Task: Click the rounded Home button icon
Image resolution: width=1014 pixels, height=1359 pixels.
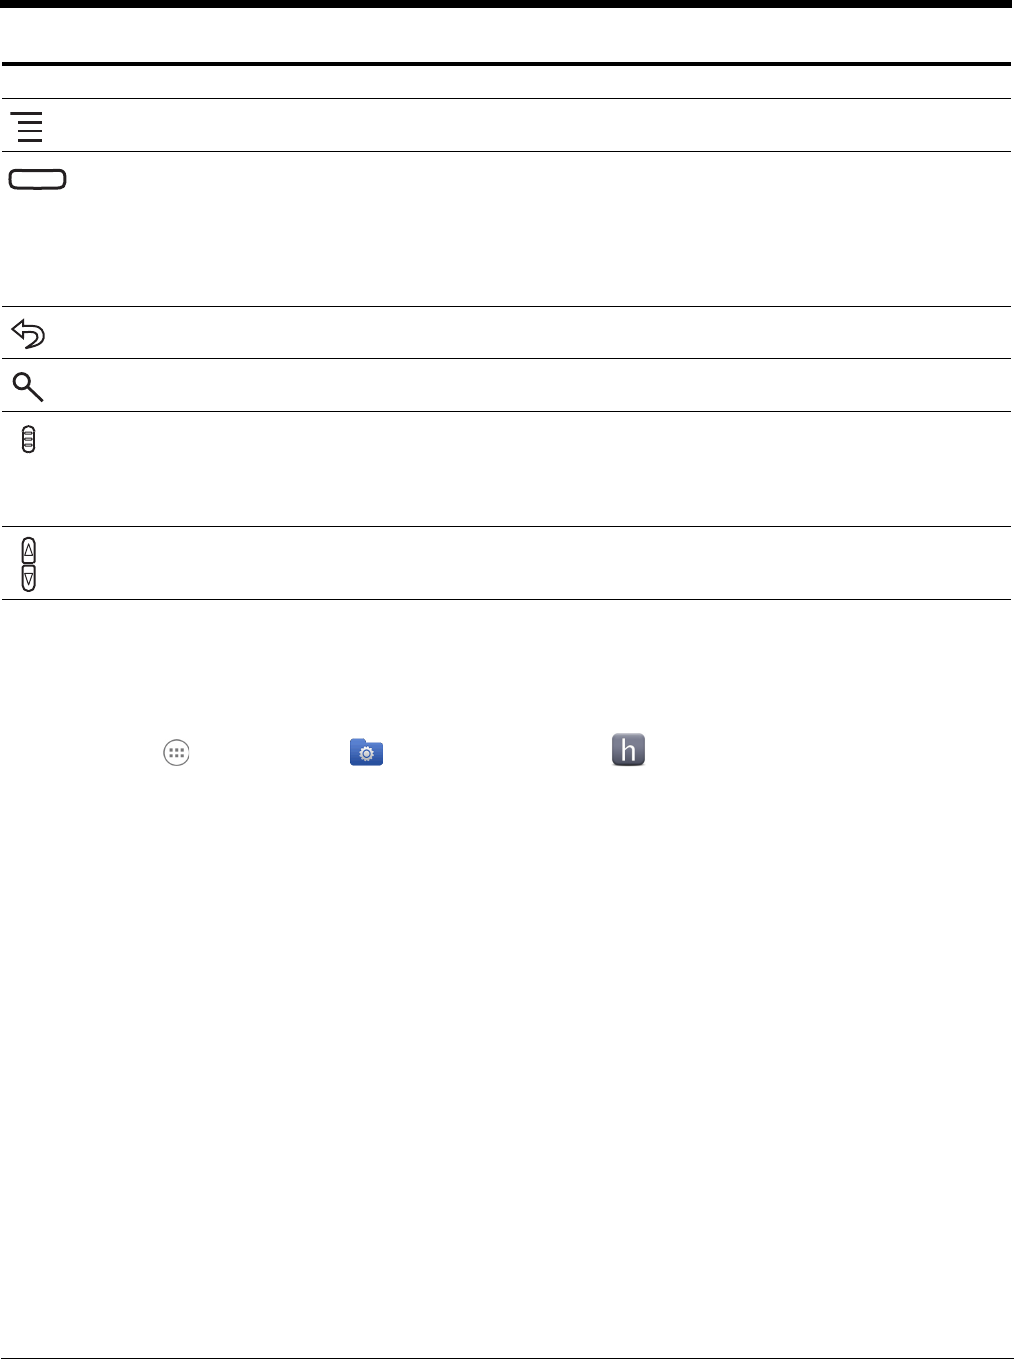Action: (x=38, y=180)
